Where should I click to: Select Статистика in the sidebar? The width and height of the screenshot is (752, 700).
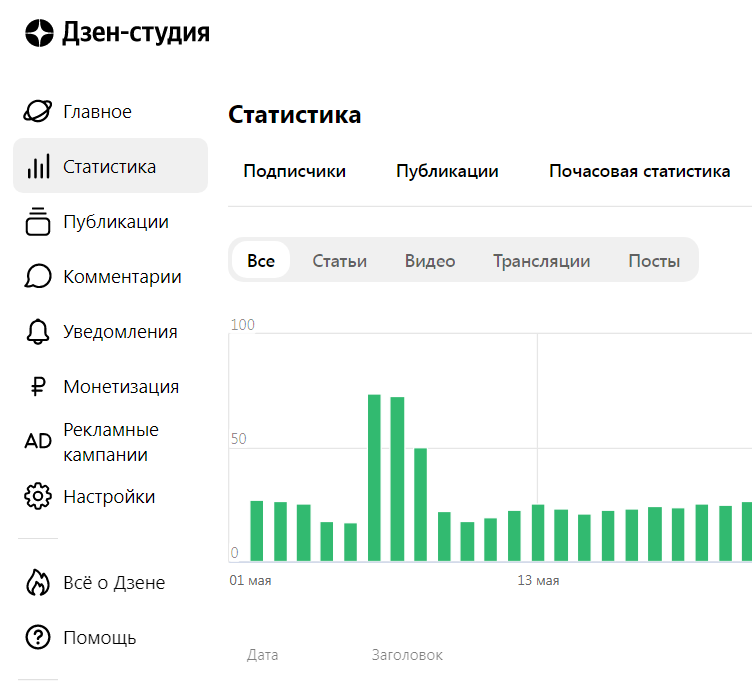coord(110,166)
